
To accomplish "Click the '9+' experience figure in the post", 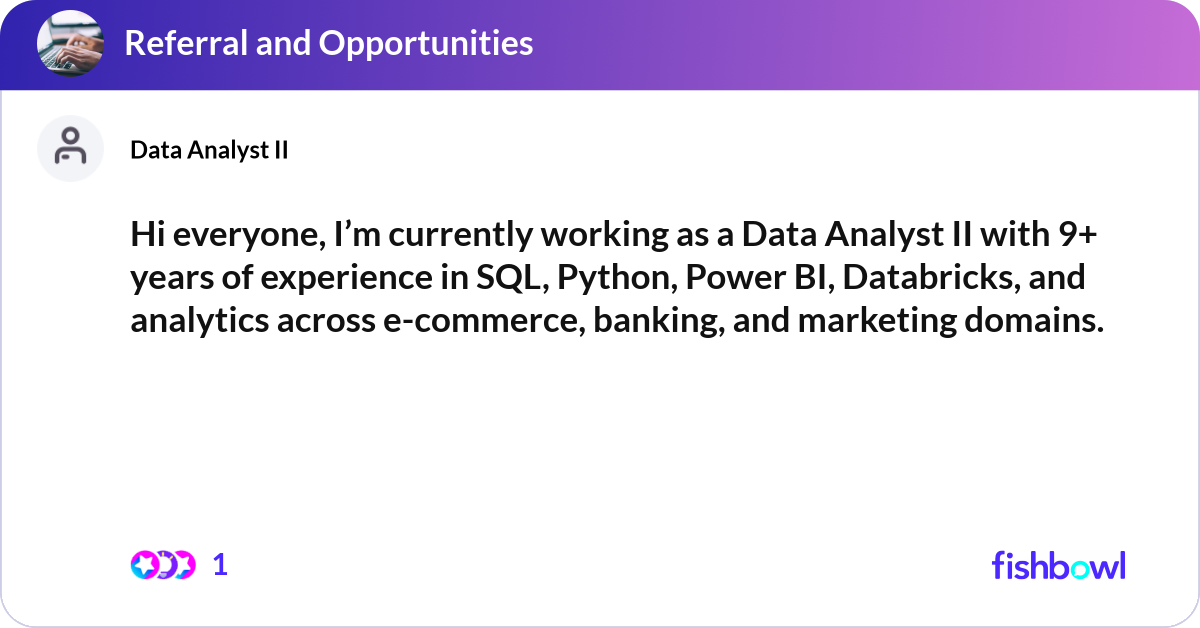I will pos(1078,239).
